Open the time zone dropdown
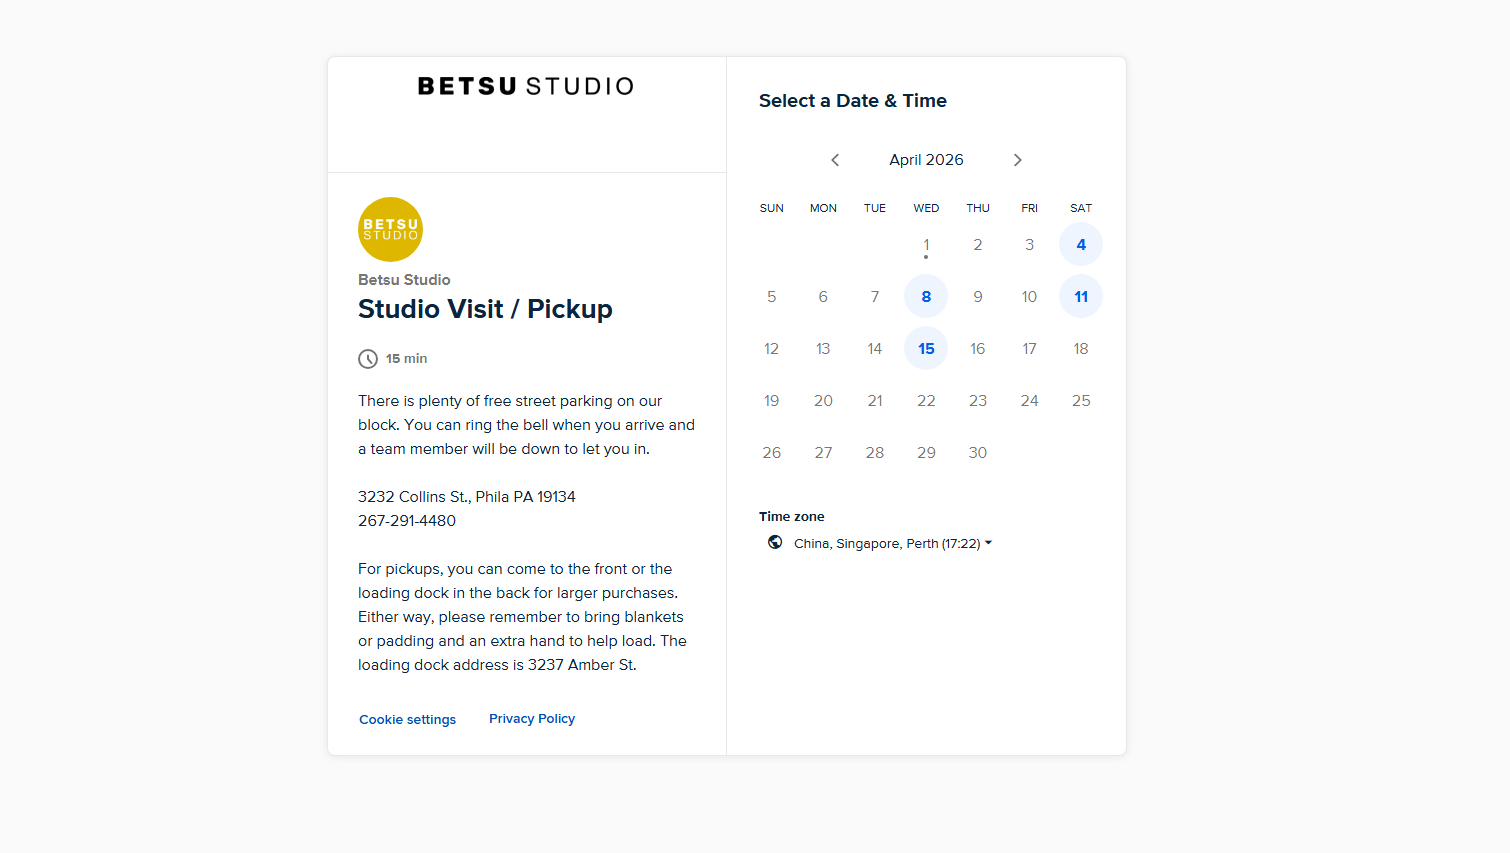Screen dimensions: 1510x853 click(892, 543)
